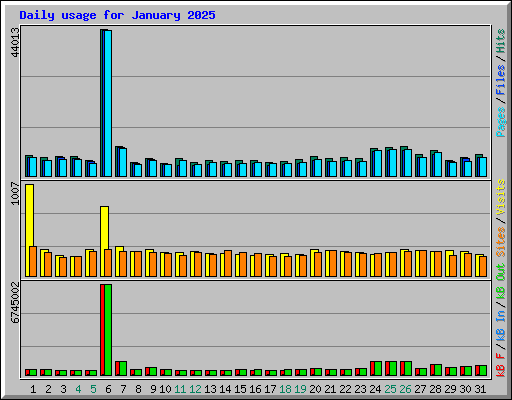
Task: Click day label 22 on x-axis
Action: [x=345, y=389]
